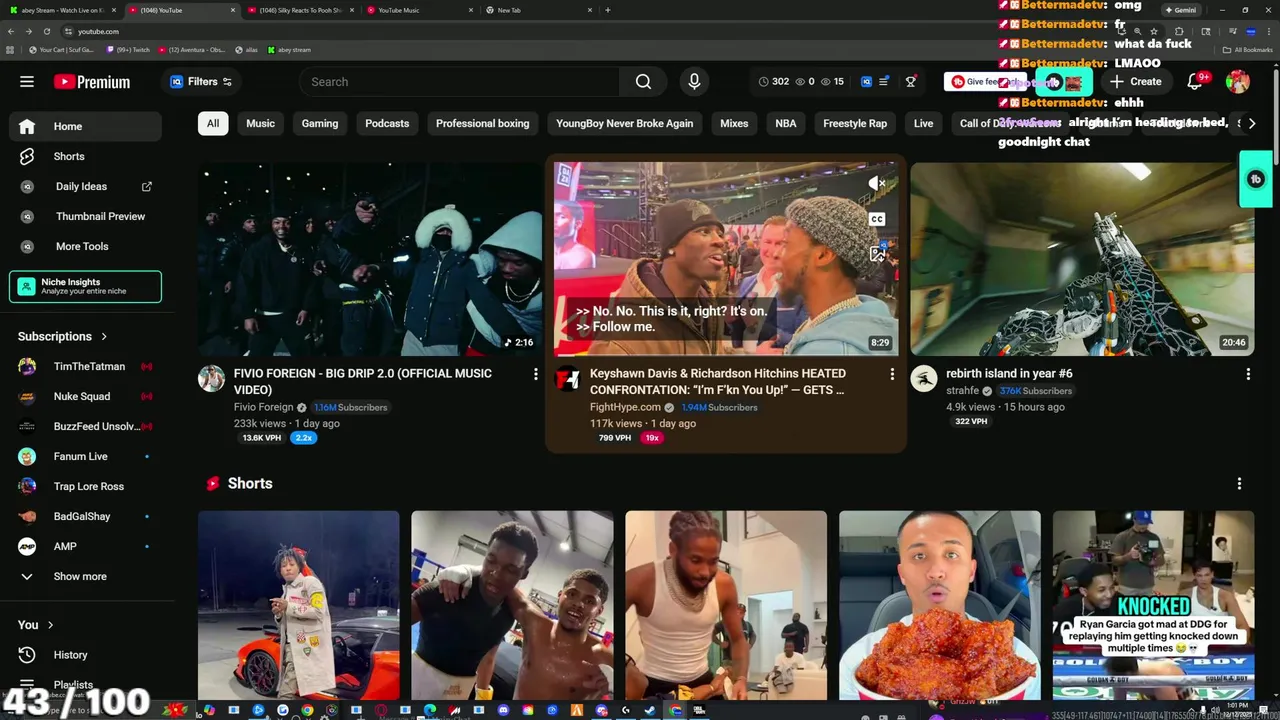Open Ryan Garcia KNOCKED short
The height and width of the screenshot is (720, 1280).
1153,606
